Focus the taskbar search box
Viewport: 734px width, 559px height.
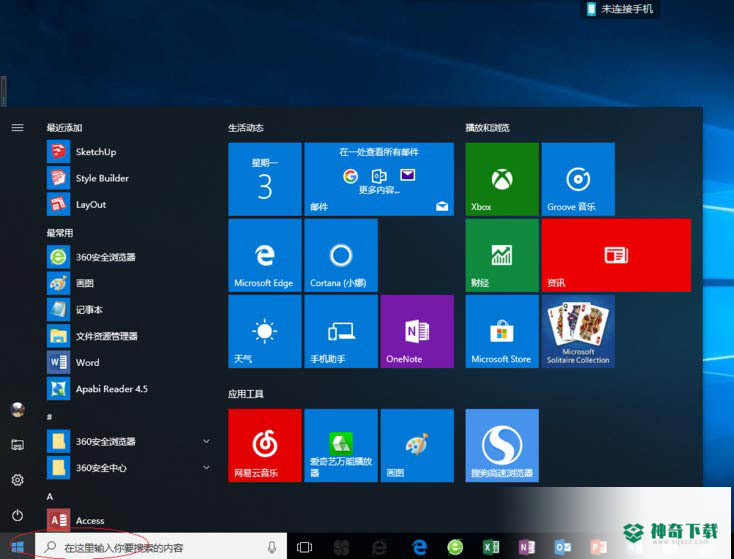point(161,546)
